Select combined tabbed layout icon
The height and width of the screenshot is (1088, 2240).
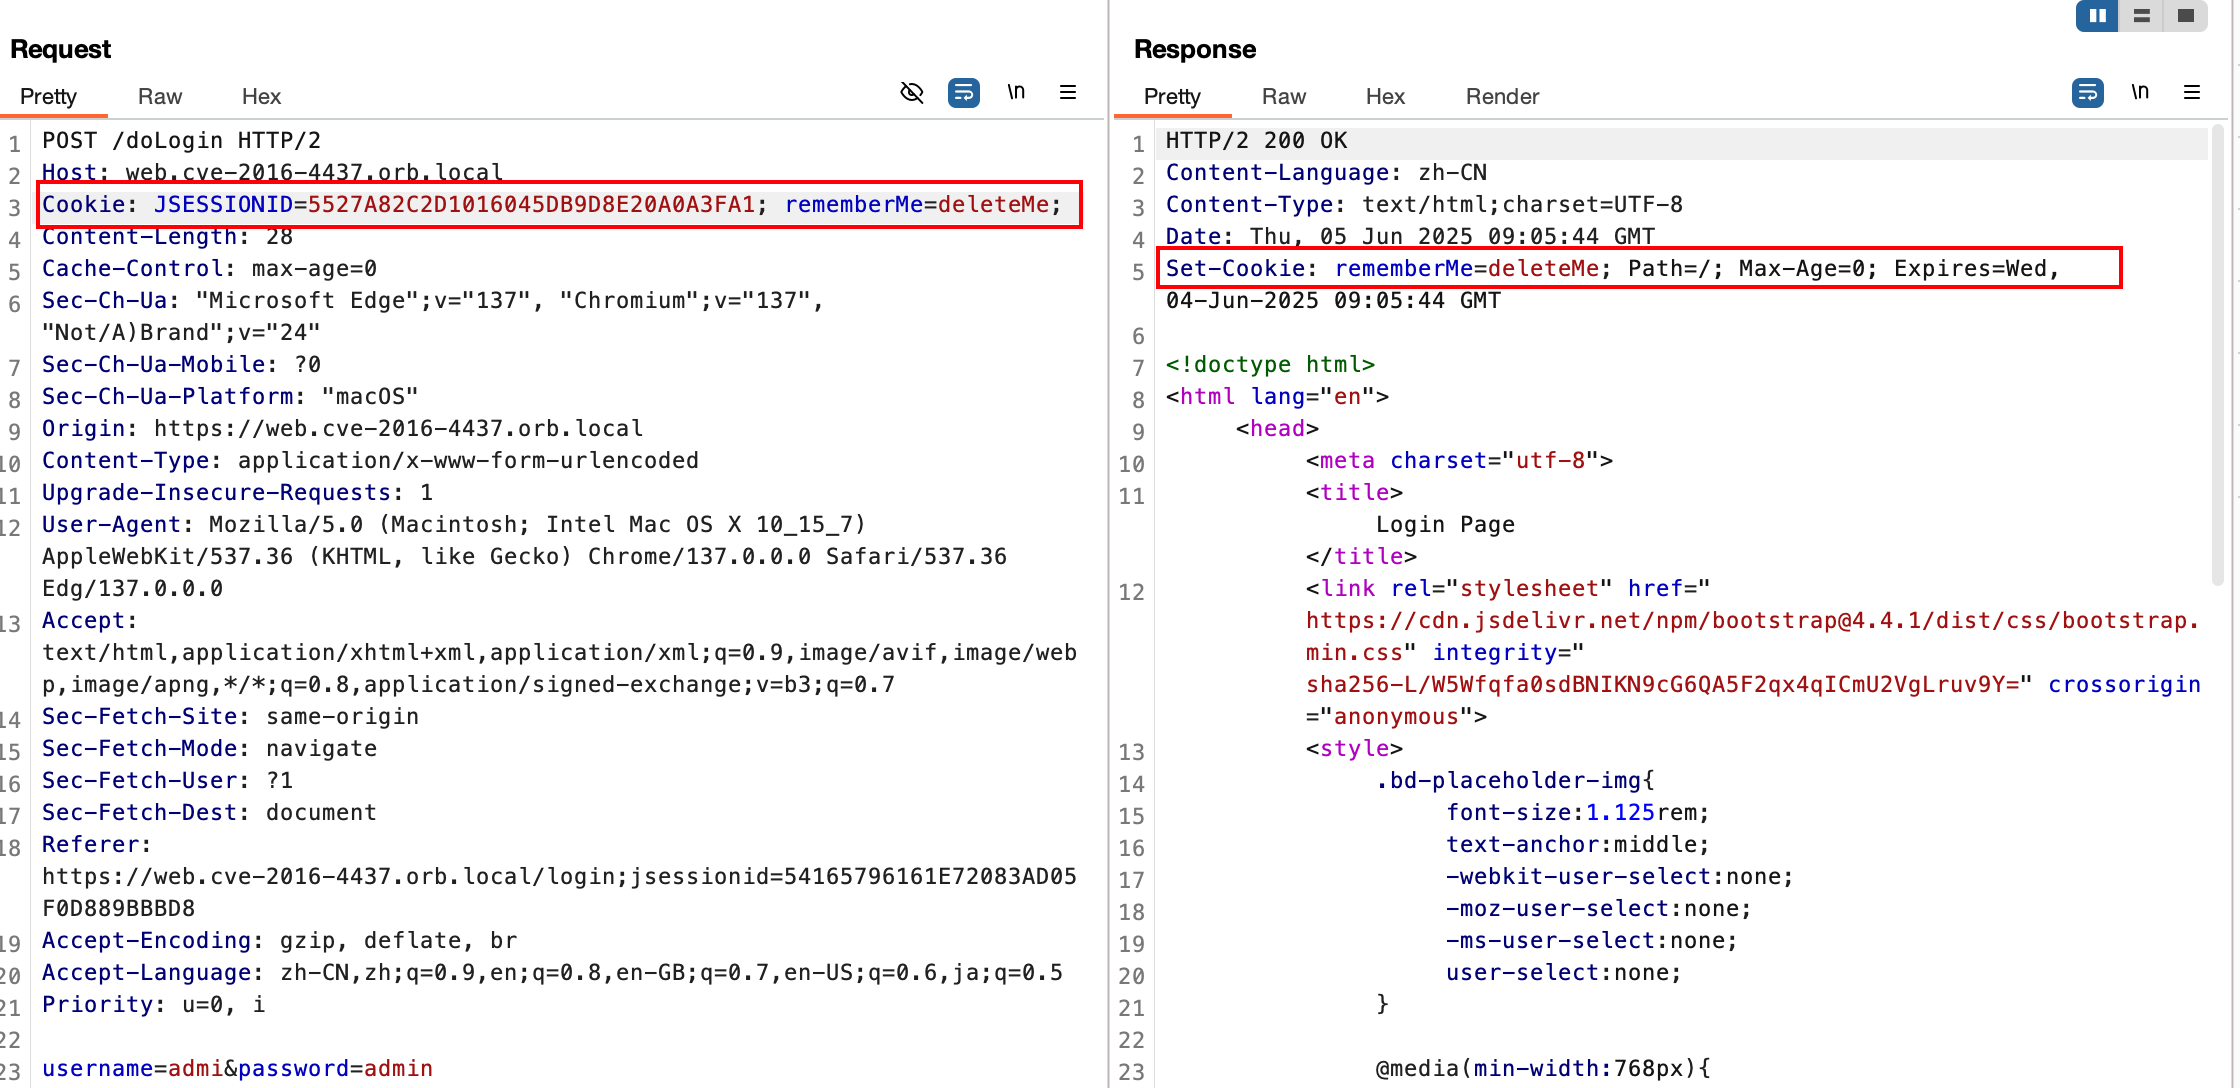(x=2186, y=16)
